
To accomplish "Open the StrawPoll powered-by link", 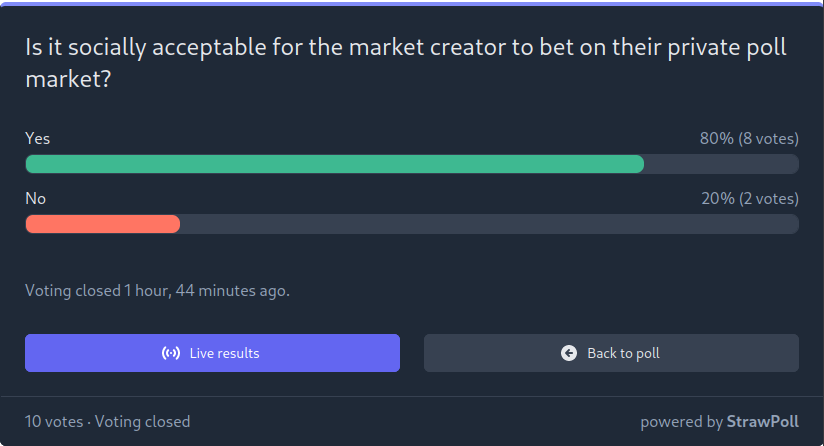I will pyautogui.click(x=719, y=421).
